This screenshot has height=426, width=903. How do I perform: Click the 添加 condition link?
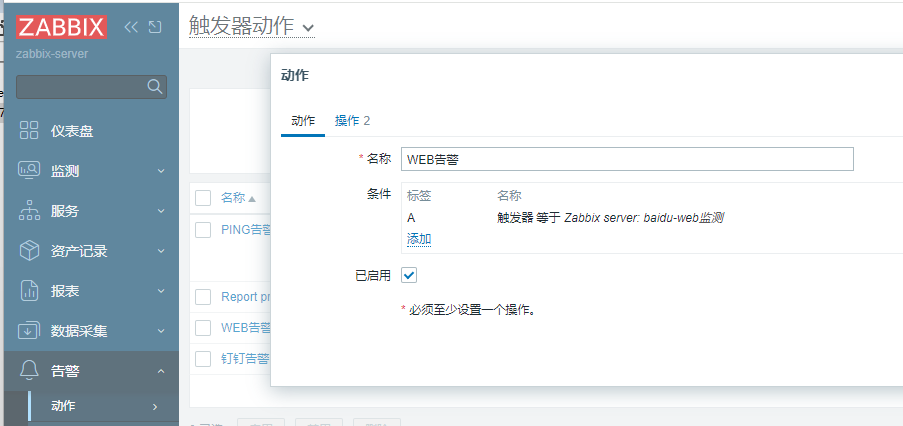(x=419, y=239)
